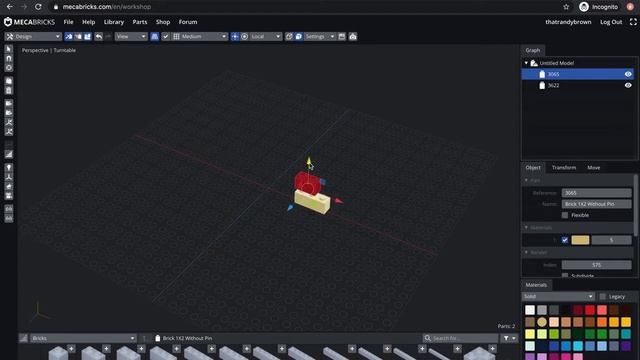Toggle the snapping checkmark before grid Medium
640x360 pixels.
tap(166, 37)
